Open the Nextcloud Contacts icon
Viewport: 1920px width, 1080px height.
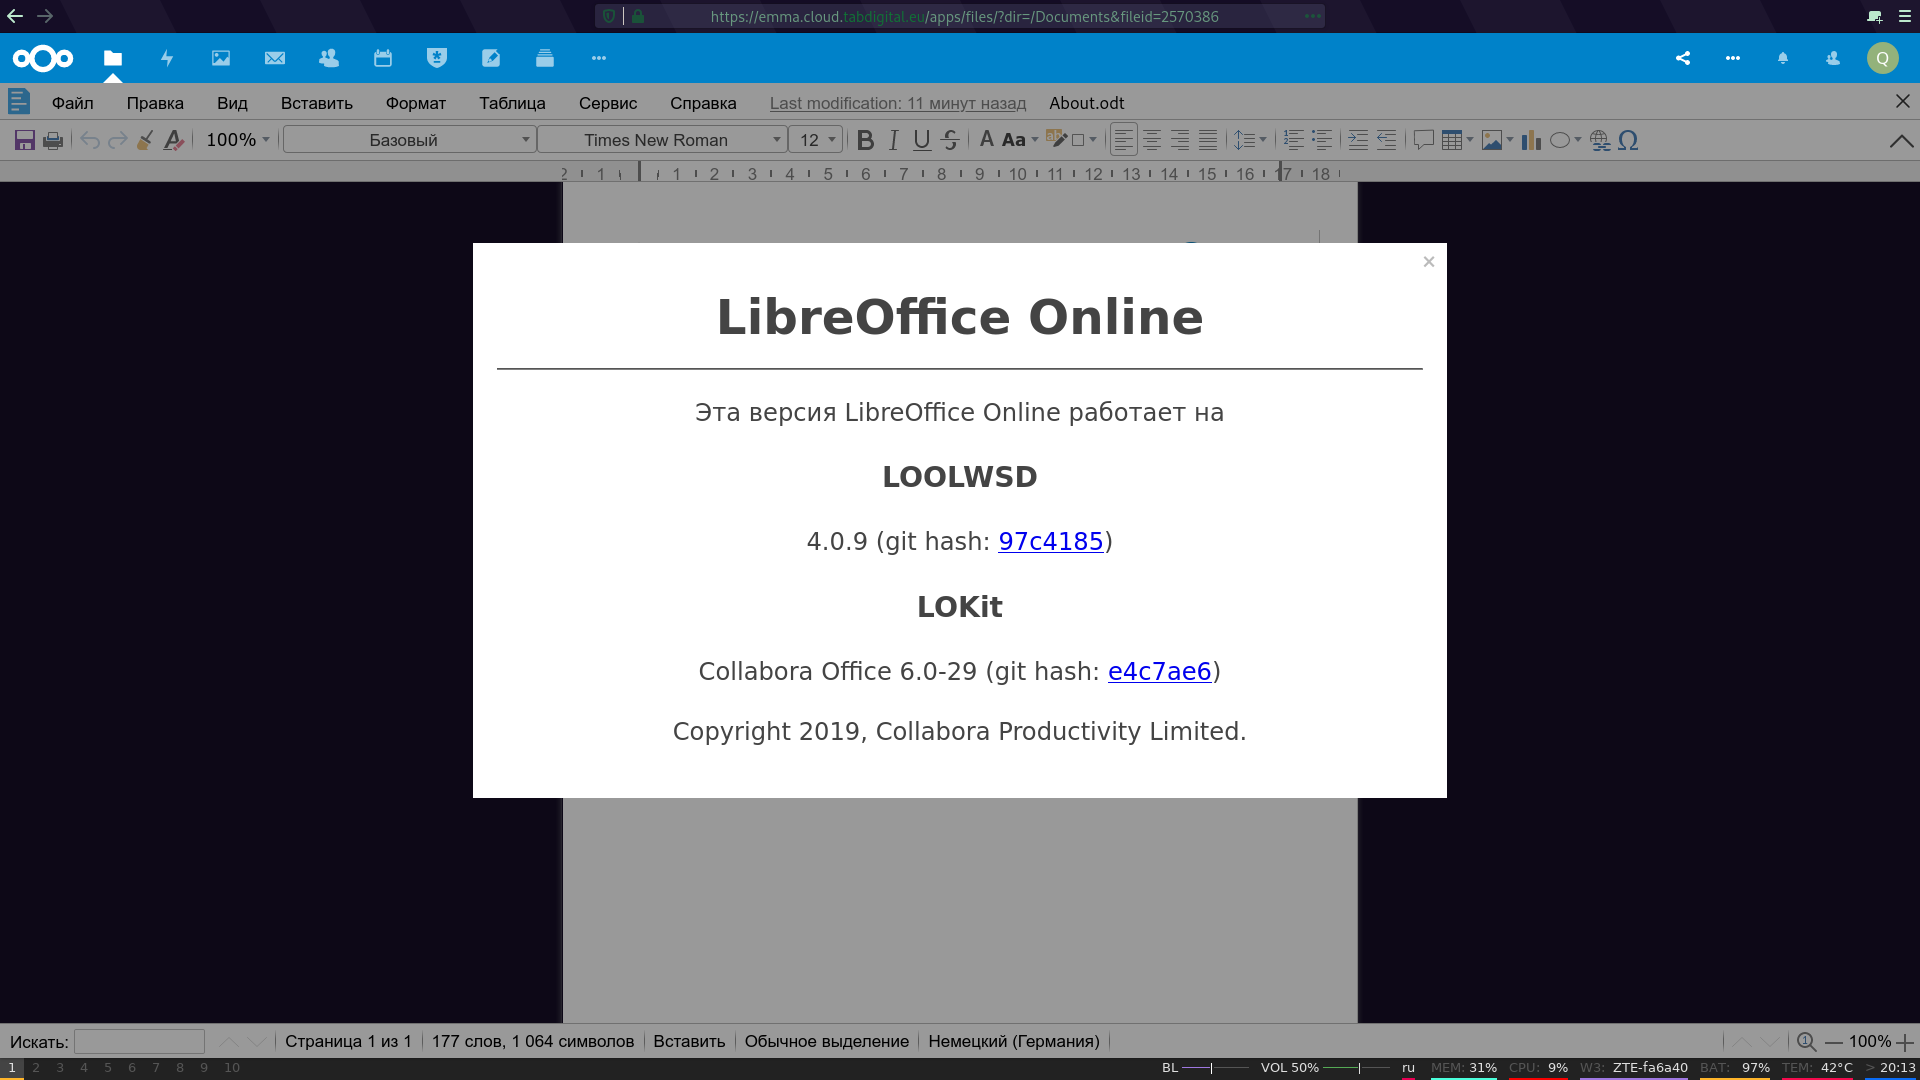click(x=329, y=58)
